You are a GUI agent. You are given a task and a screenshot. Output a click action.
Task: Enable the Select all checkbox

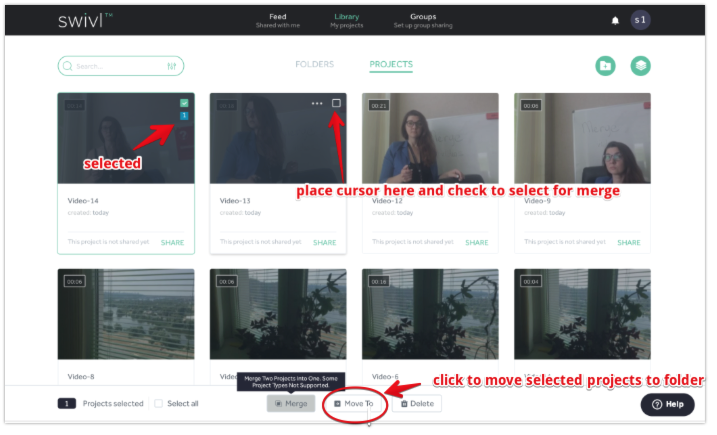point(159,404)
